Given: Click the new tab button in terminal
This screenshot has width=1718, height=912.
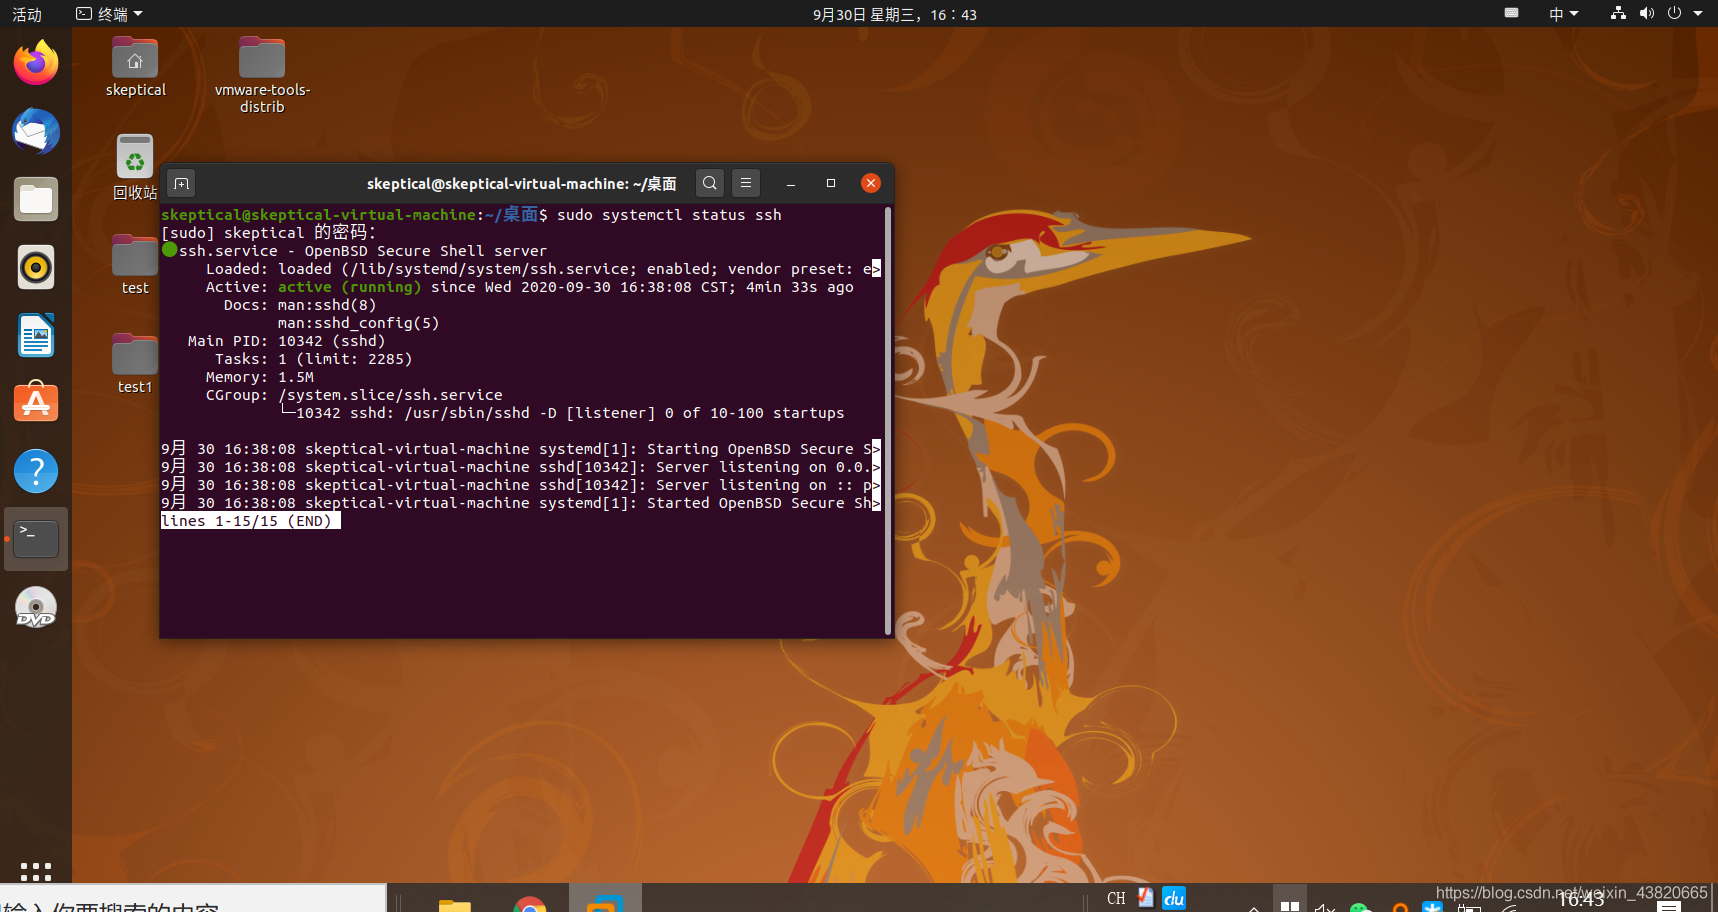Looking at the screenshot, I should (x=181, y=183).
